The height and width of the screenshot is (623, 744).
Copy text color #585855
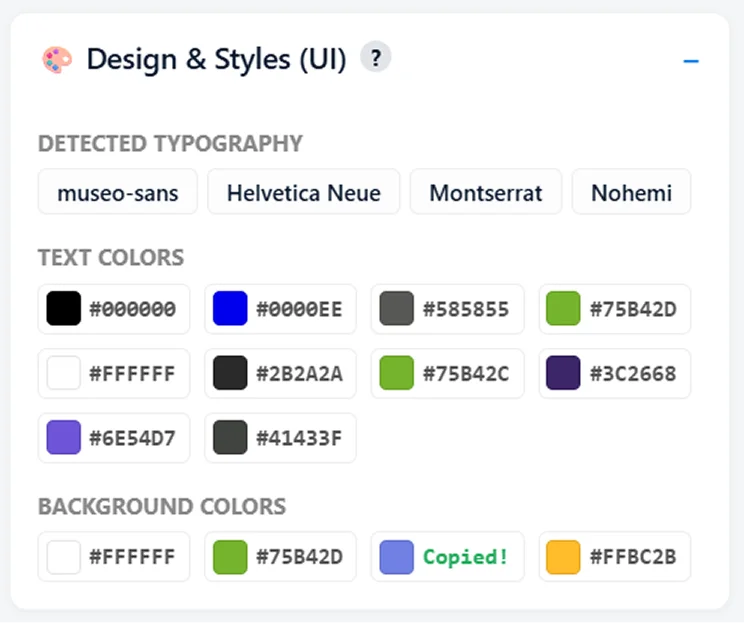click(x=447, y=309)
